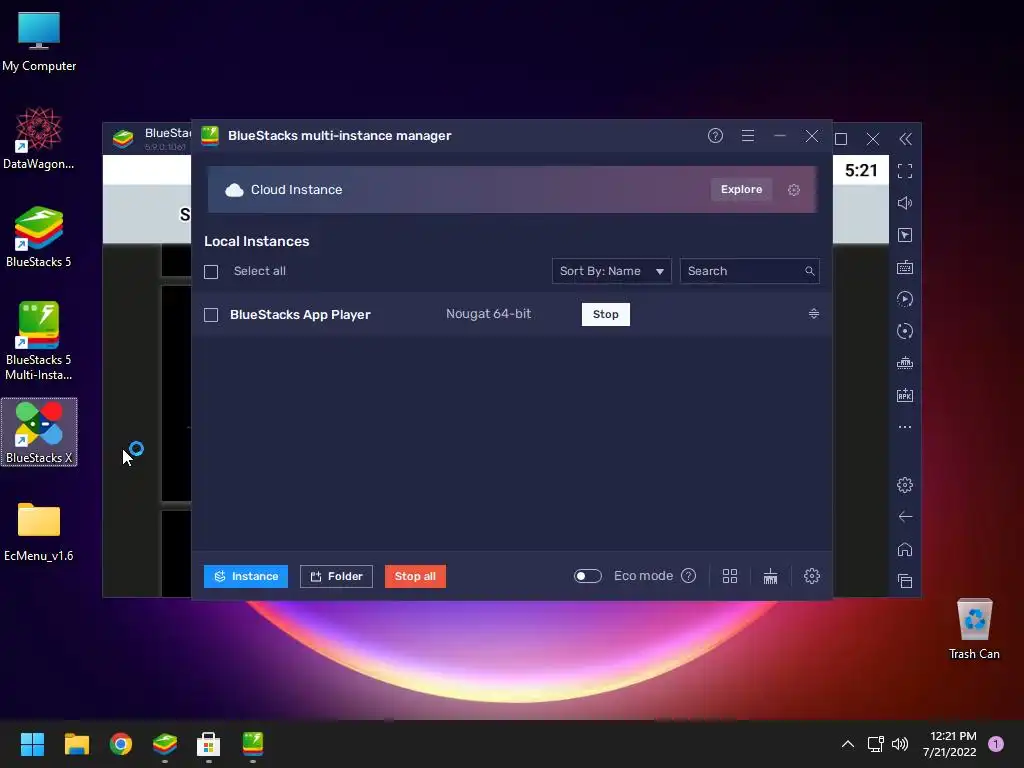This screenshot has height=768, width=1024.
Task: Click multi-instance manager taskbar icon
Action: [x=253, y=744]
